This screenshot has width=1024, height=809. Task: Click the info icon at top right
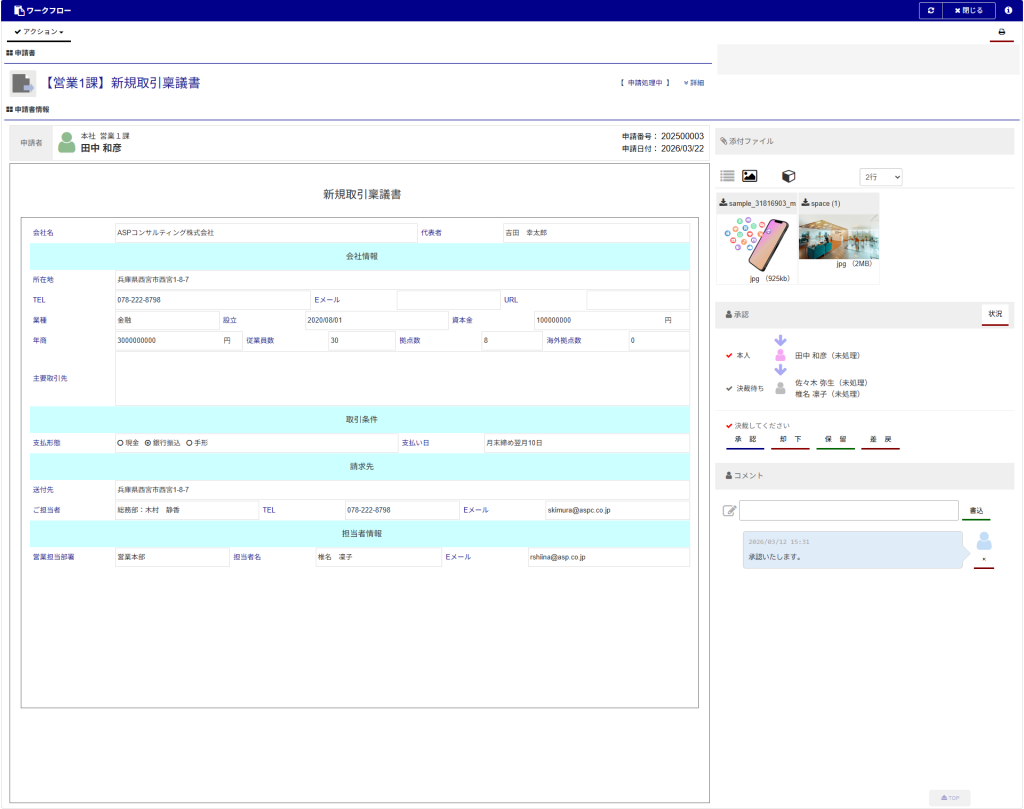[1008, 10]
